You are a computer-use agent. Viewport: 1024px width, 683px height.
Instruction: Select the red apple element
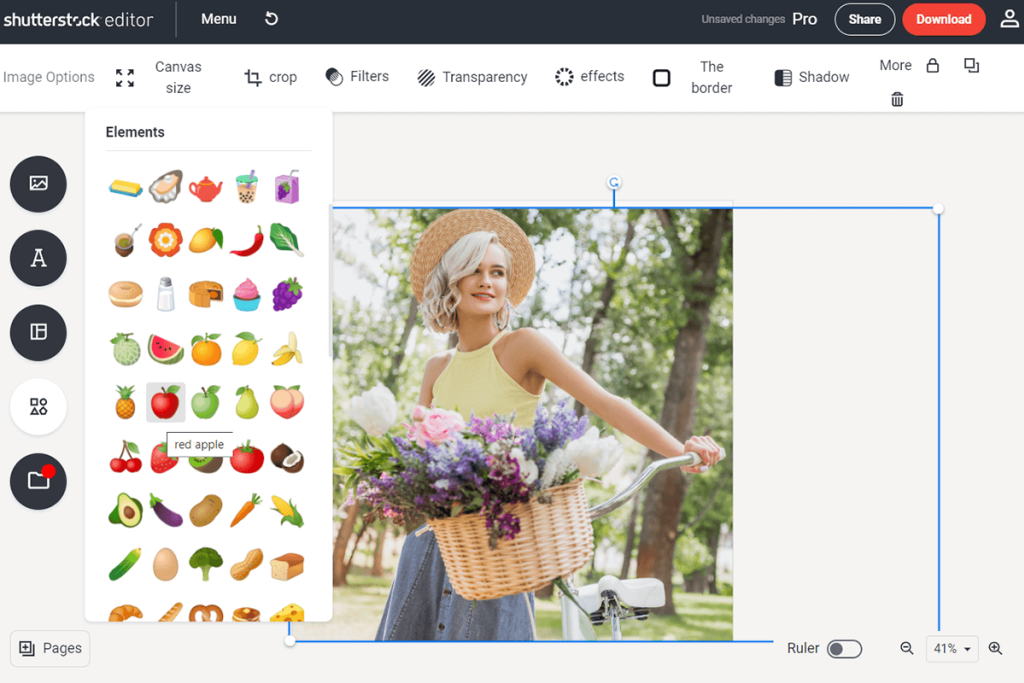165,402
